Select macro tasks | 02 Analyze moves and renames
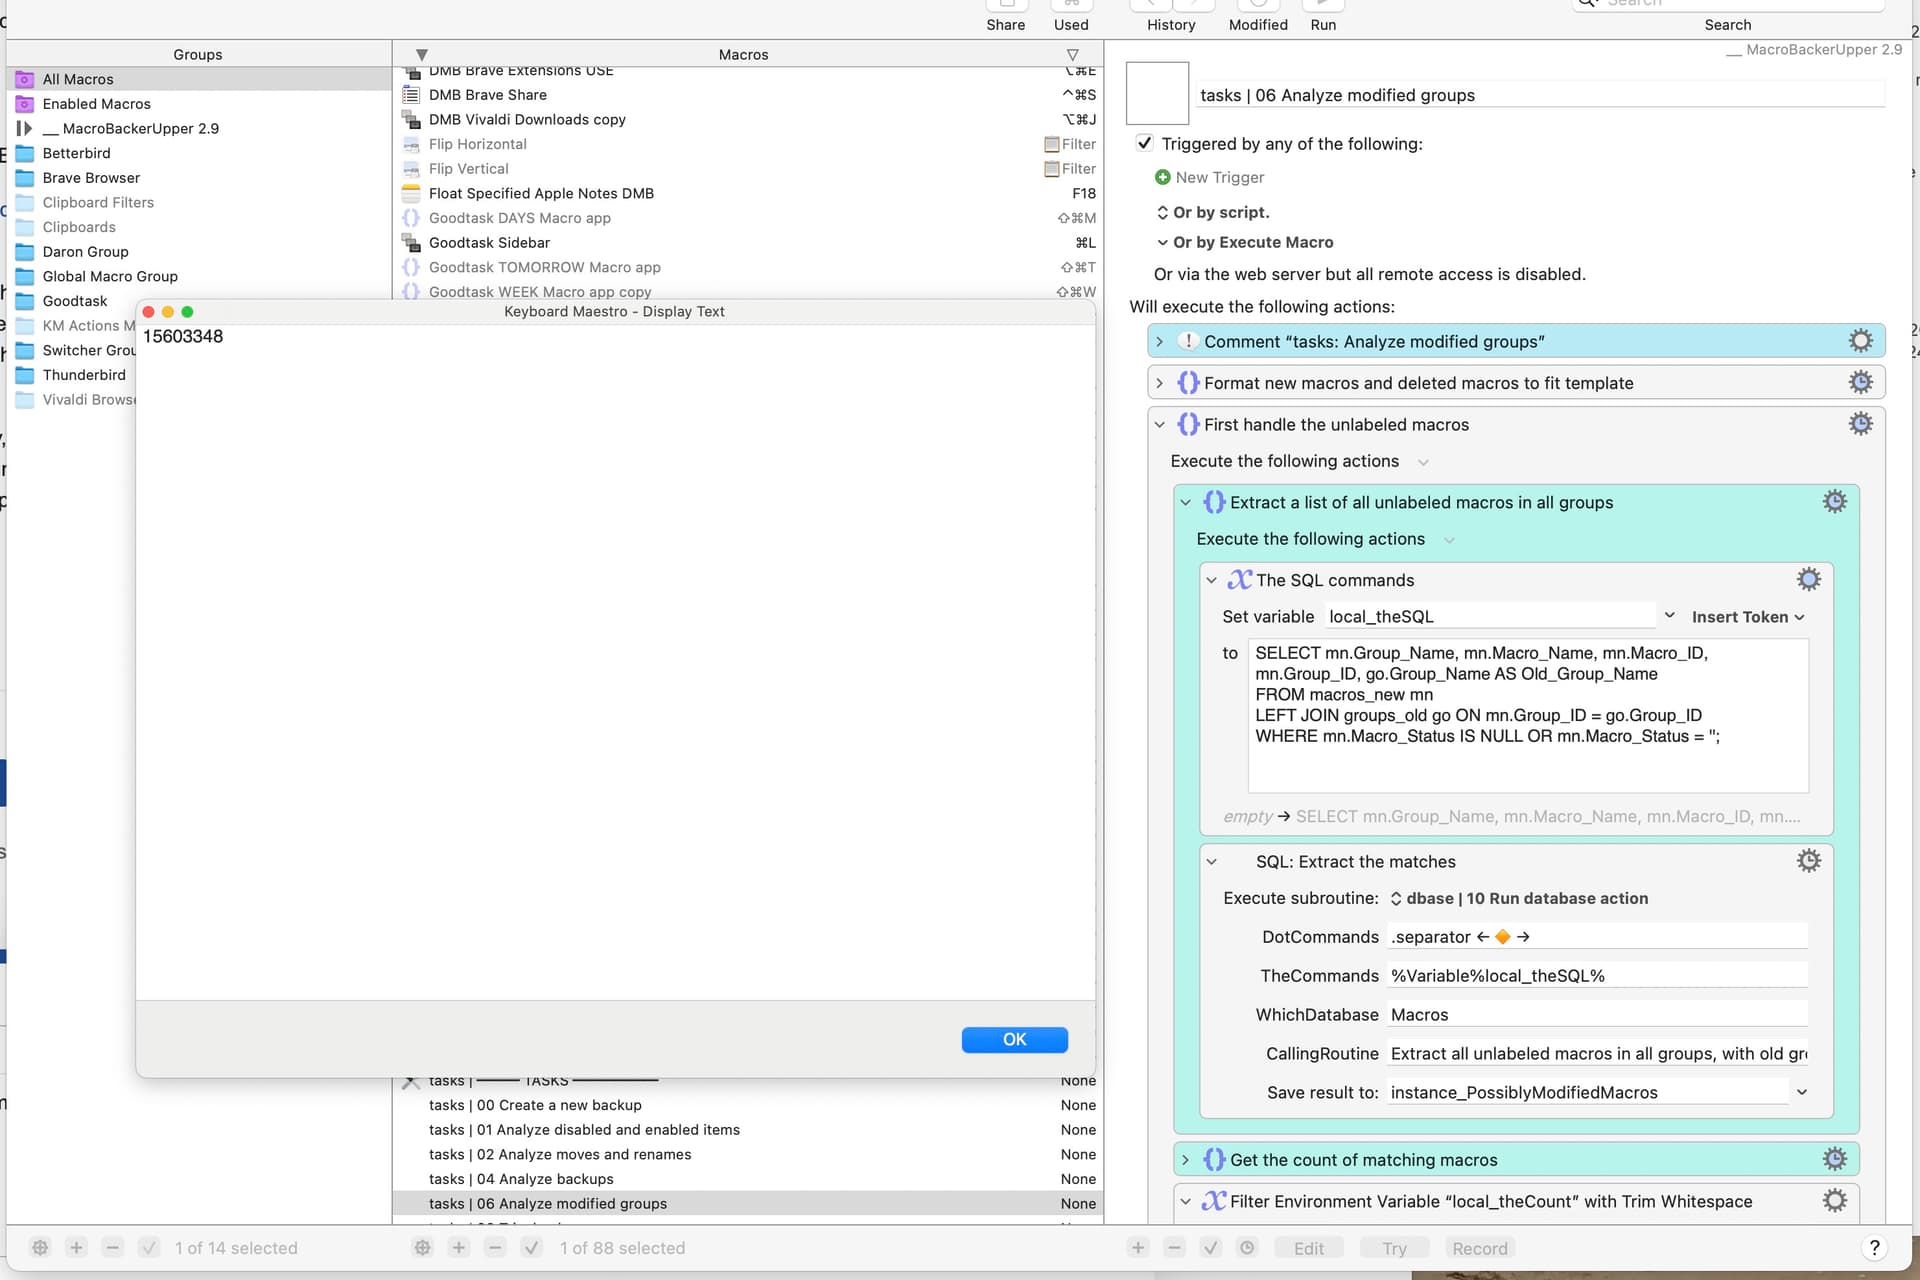This screenshot has width=1920, height=1280. click(748, 1154)
